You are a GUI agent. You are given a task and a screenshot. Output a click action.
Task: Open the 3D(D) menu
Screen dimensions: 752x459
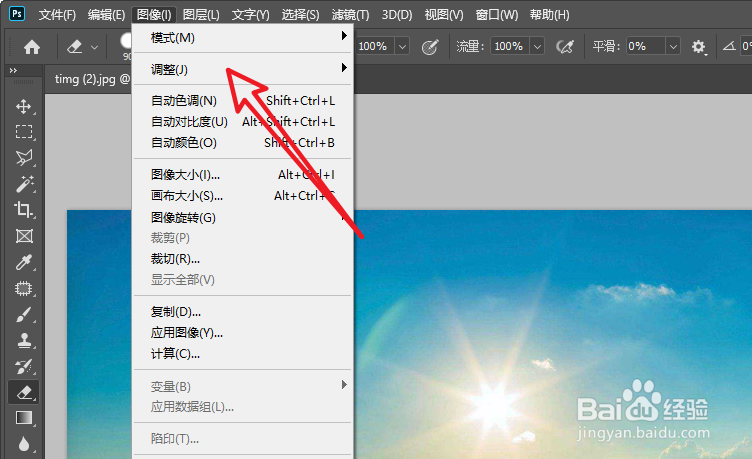[x=397, y=15]
